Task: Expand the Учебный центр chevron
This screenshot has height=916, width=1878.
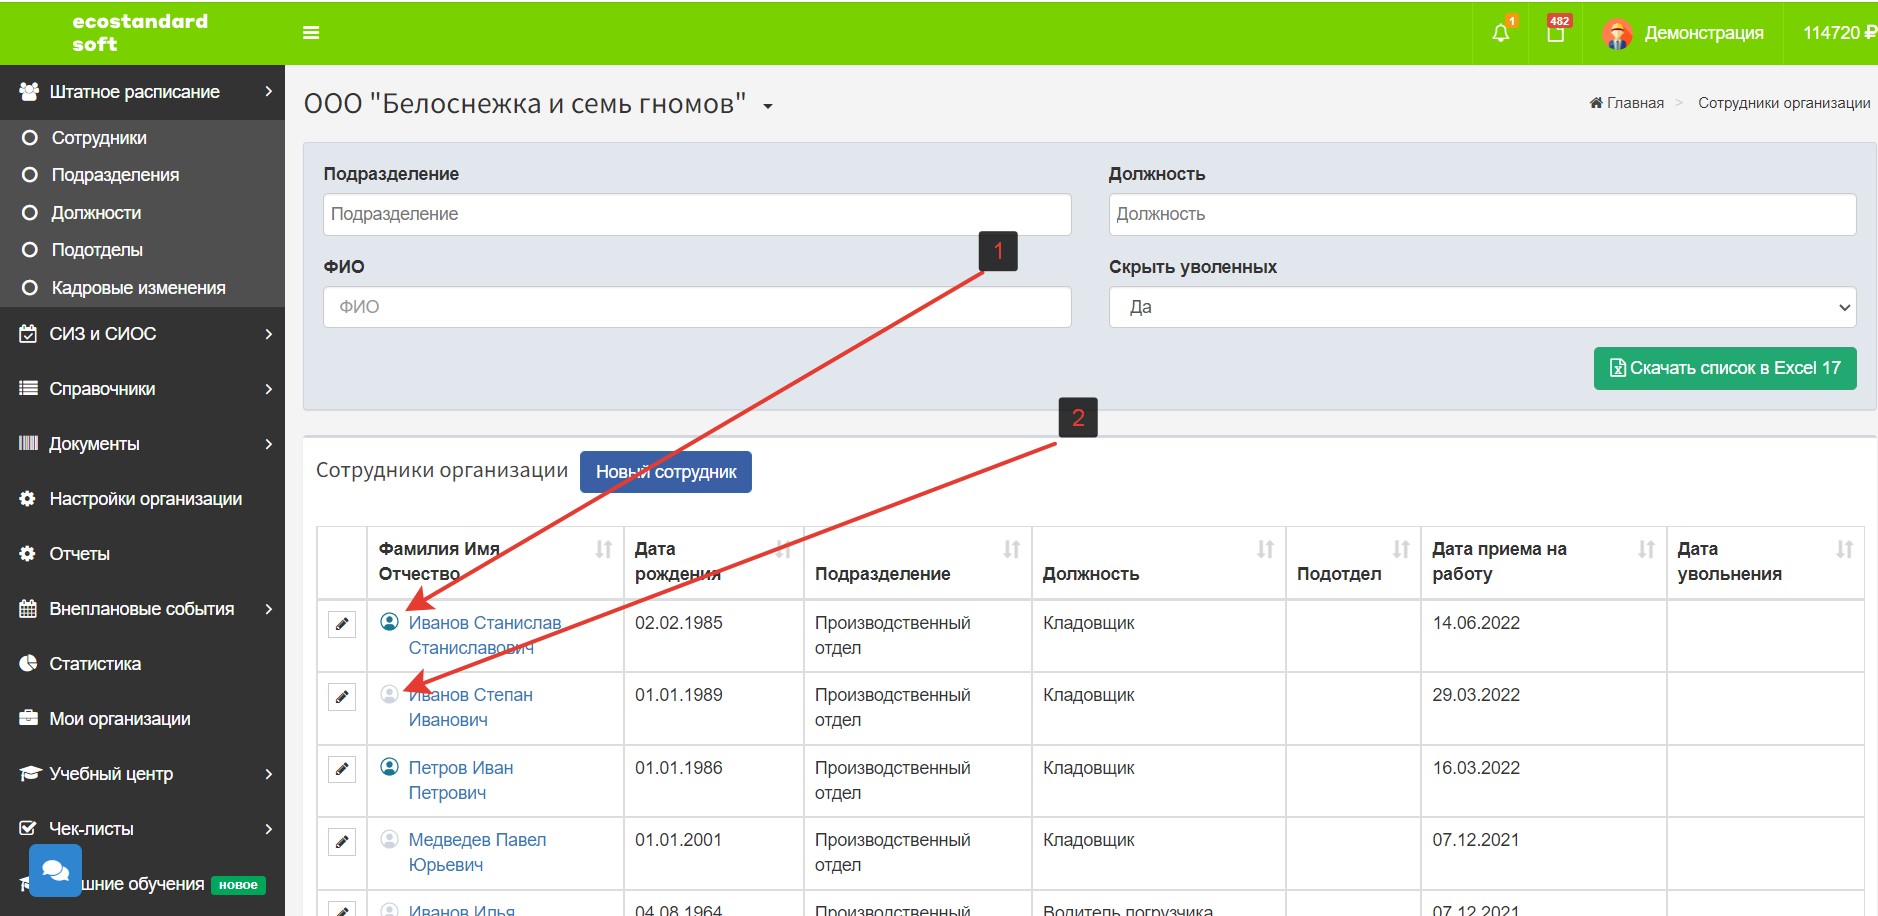Action: click(x=268, y=774)
